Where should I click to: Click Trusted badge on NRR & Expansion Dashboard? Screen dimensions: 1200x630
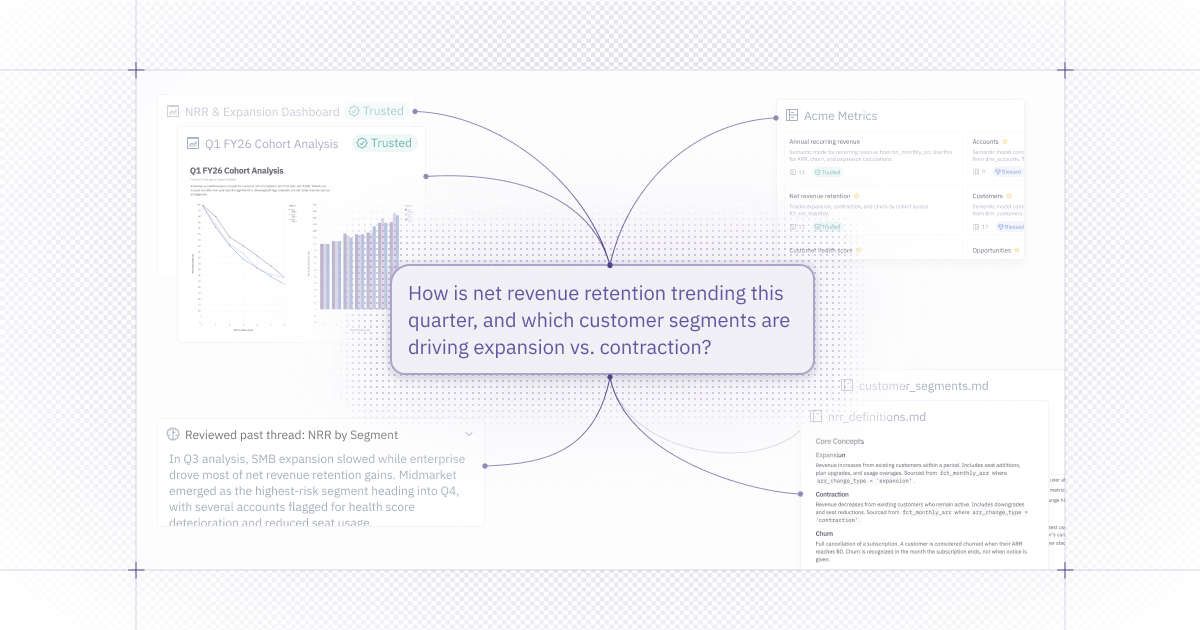point(376,112)
